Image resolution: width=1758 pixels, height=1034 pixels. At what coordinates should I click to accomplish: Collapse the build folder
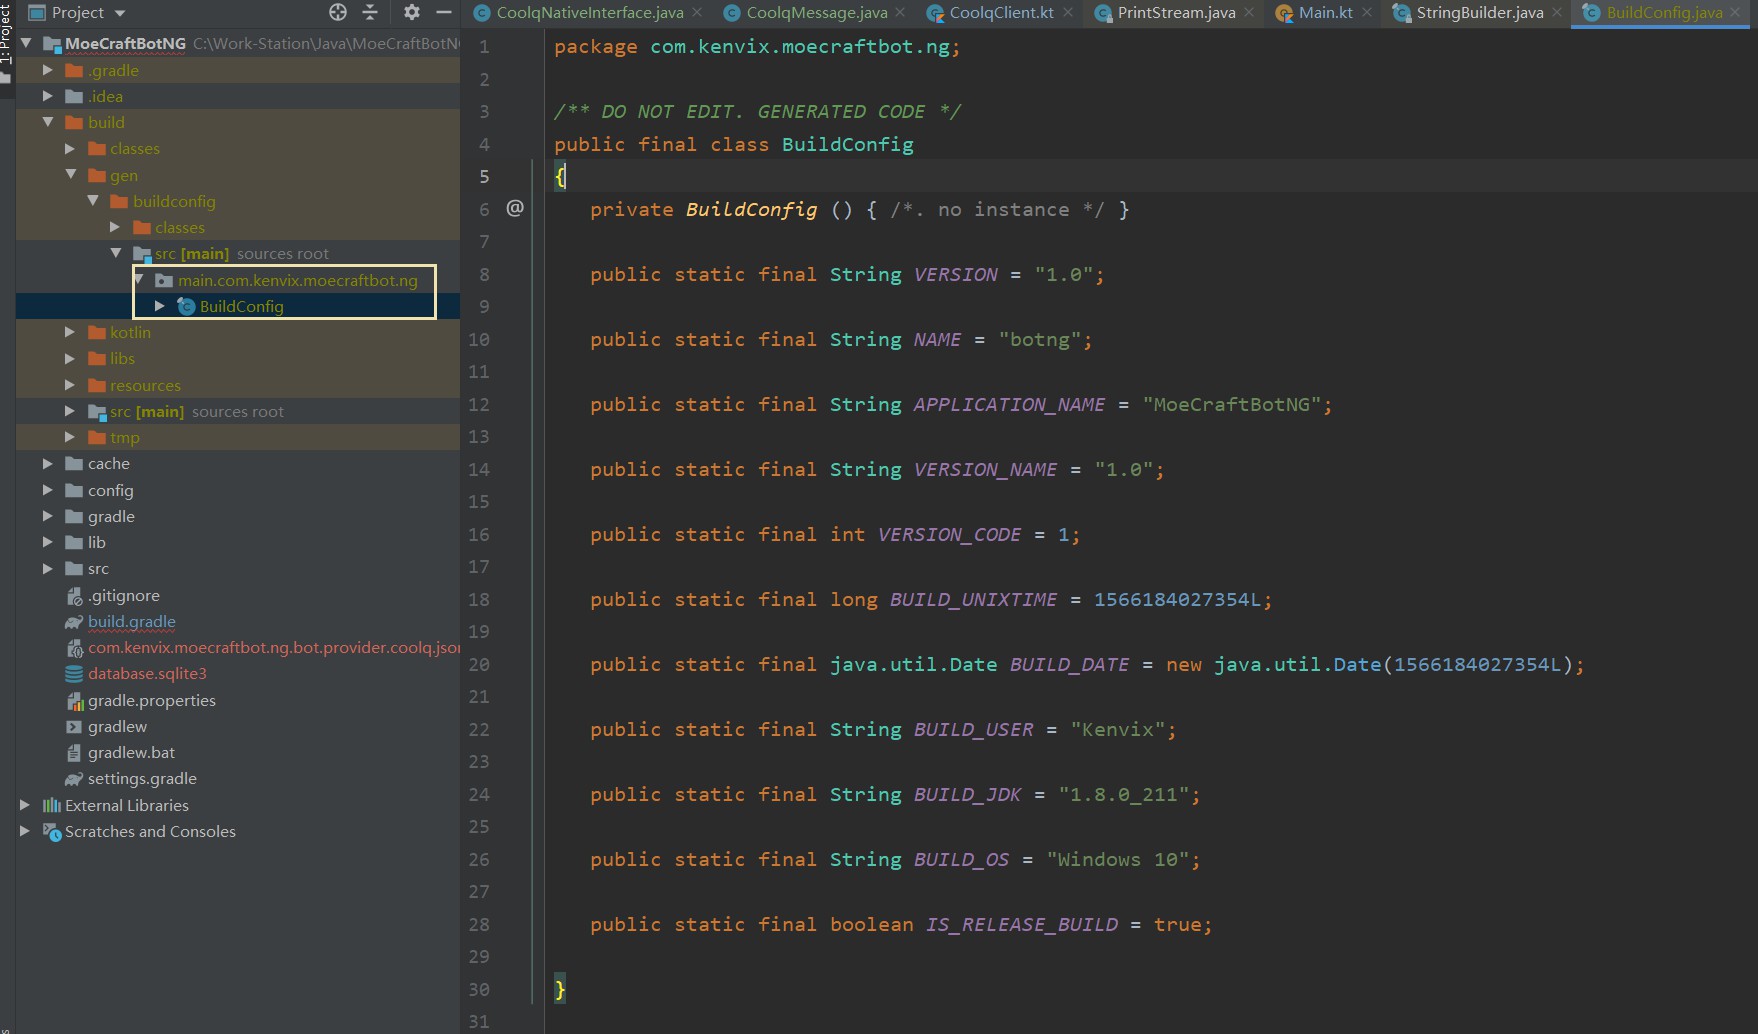47,122
